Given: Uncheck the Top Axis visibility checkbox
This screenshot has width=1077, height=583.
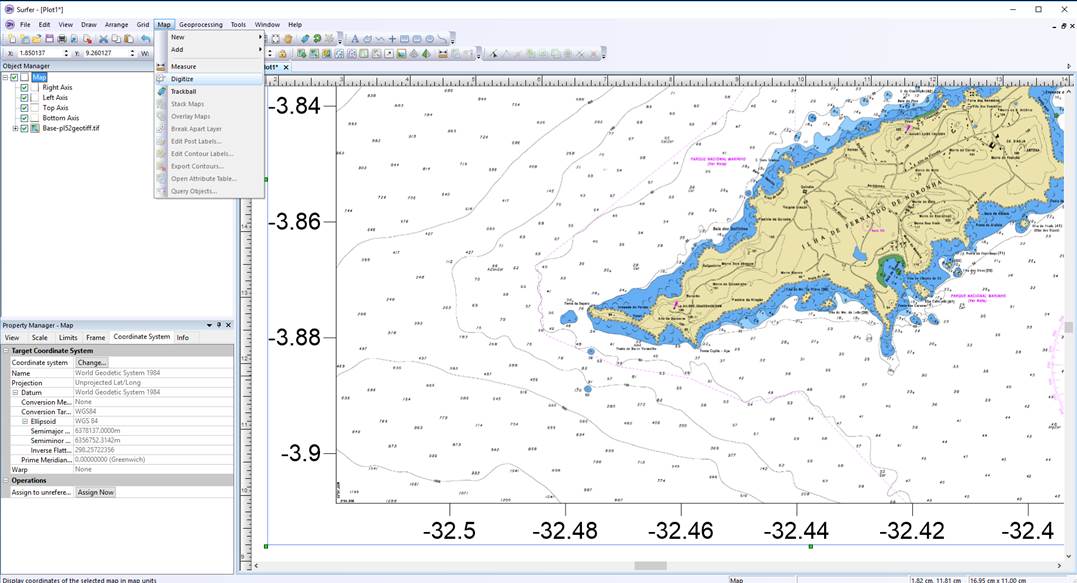Looking at the screenshot, I should tap(25, 108).
